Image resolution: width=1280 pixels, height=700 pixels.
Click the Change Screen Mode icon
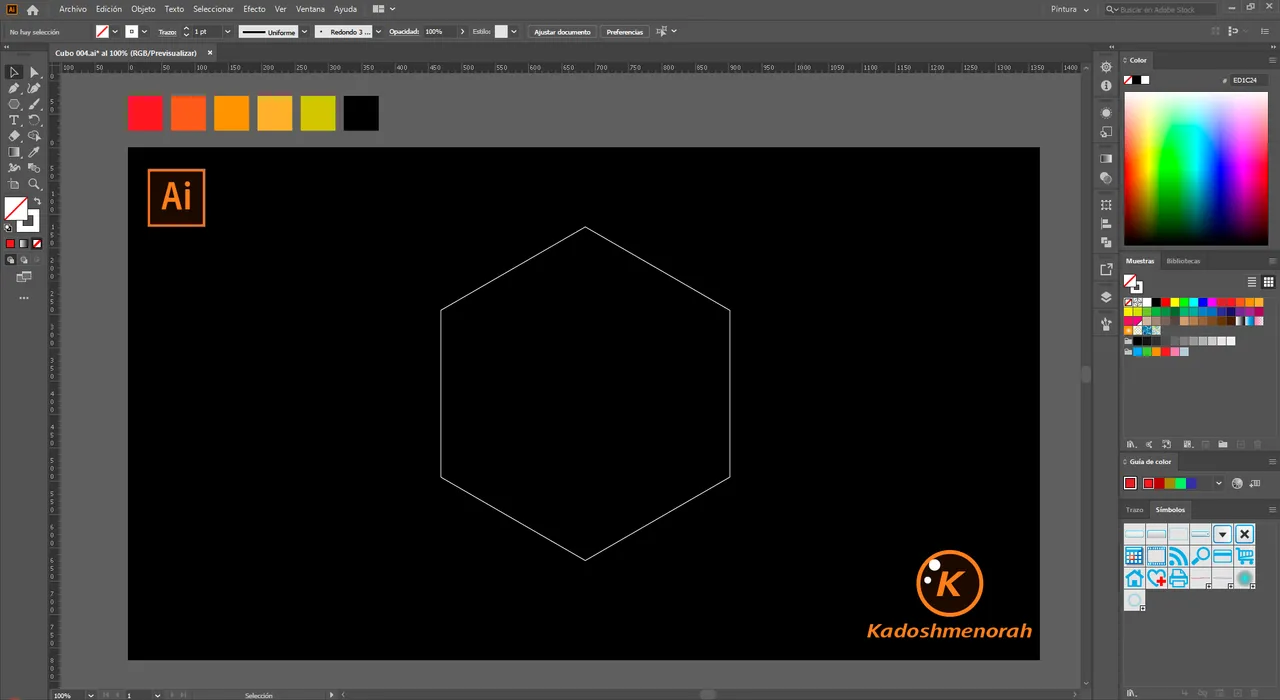pyautogui.click(x=24, y=277)
